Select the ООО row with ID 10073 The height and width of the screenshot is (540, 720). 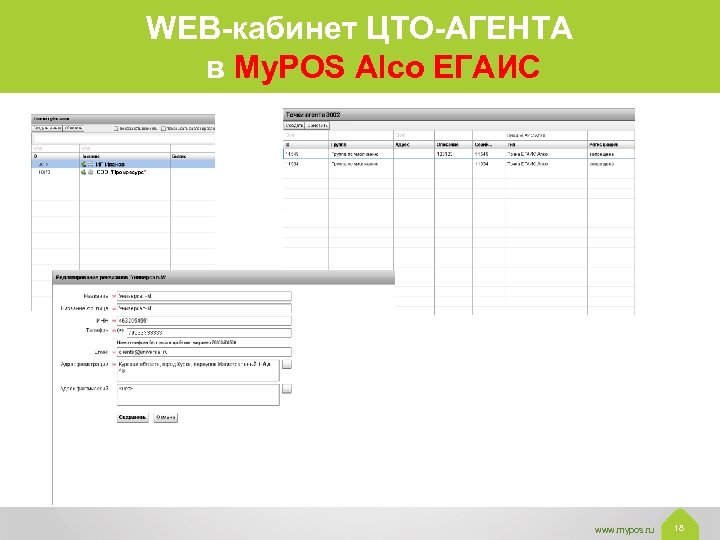click(x=123, y=172)
